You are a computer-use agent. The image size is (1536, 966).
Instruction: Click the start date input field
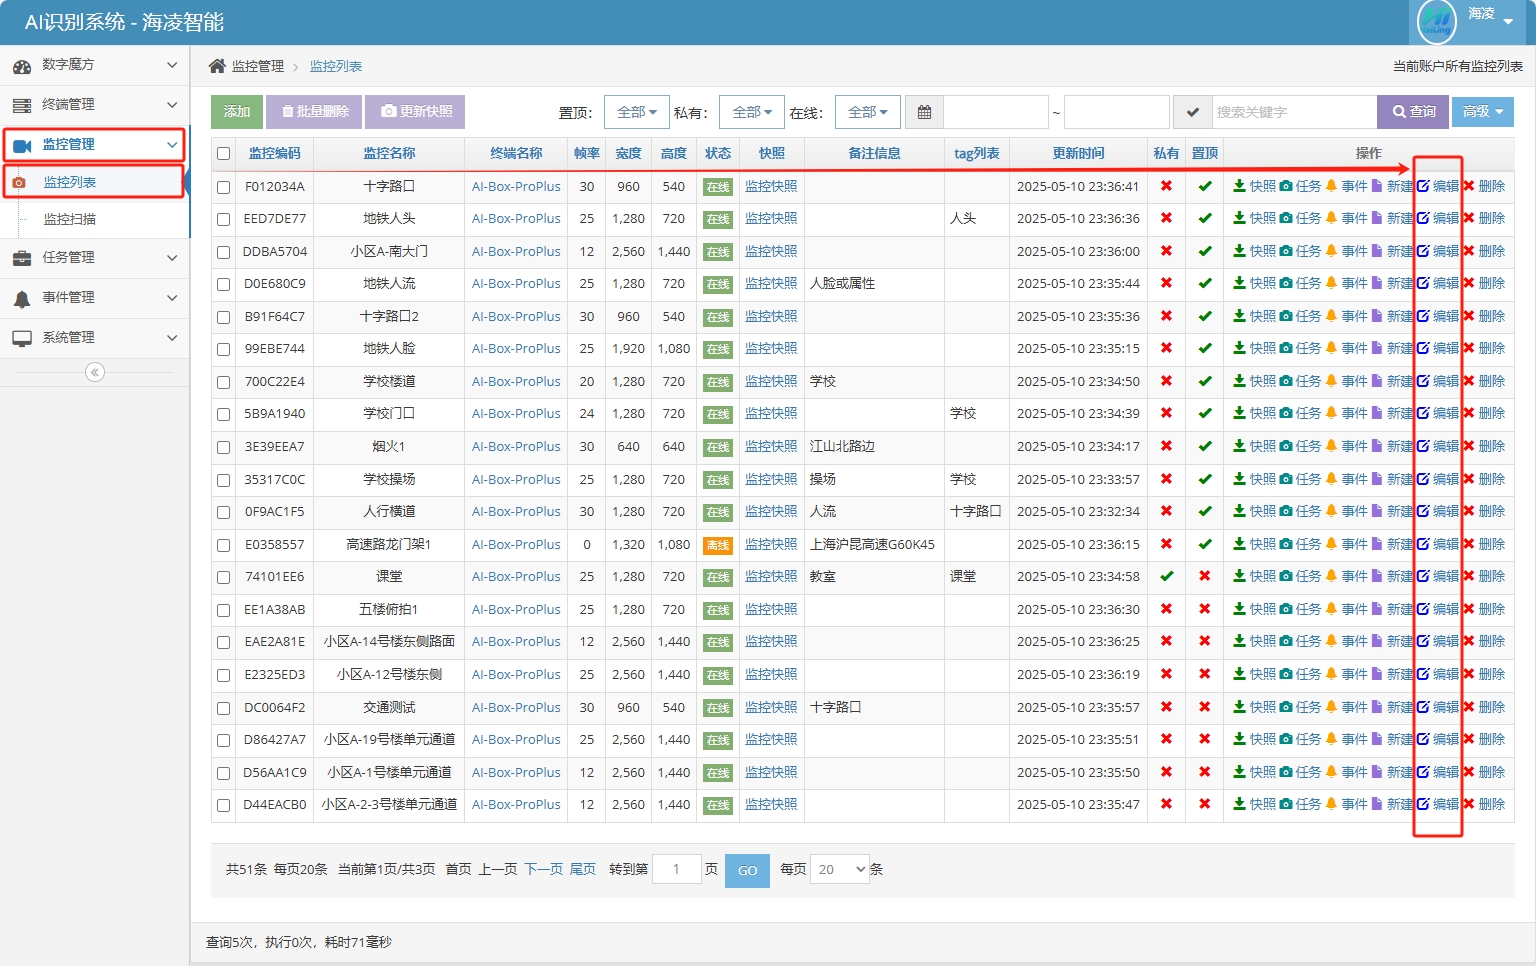point(996,112)
